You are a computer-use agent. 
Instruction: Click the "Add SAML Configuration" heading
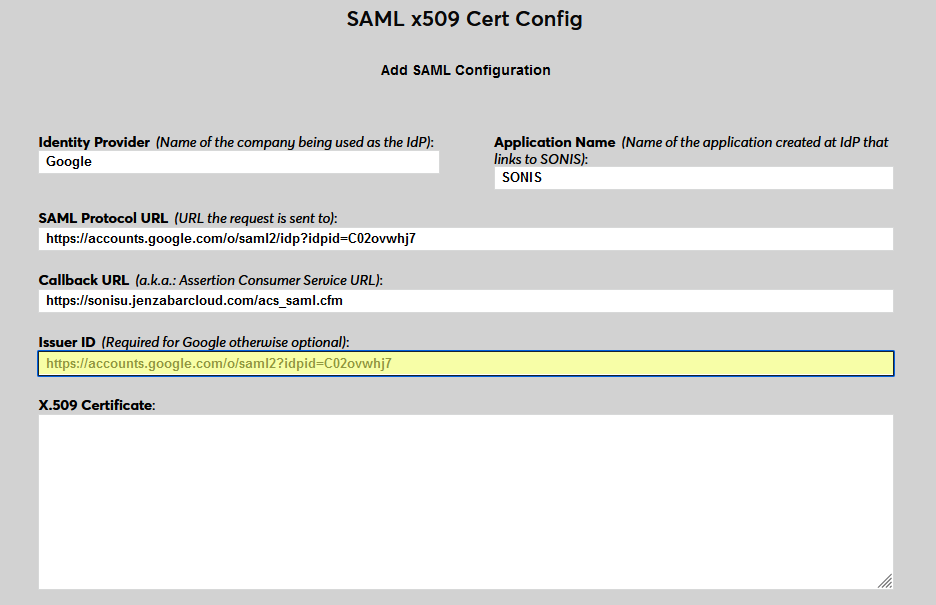coord(465,70)
